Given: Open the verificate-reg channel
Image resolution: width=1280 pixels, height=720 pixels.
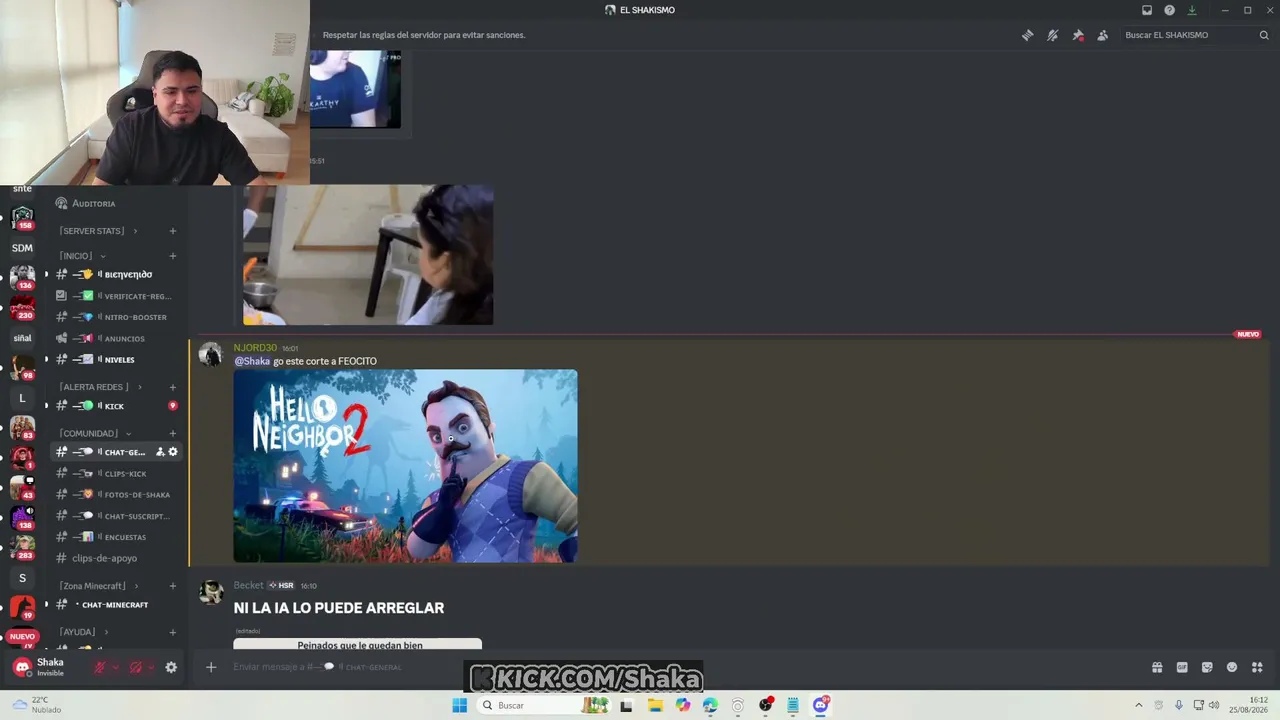Looking at the screenshot, I should click(117, 296).
